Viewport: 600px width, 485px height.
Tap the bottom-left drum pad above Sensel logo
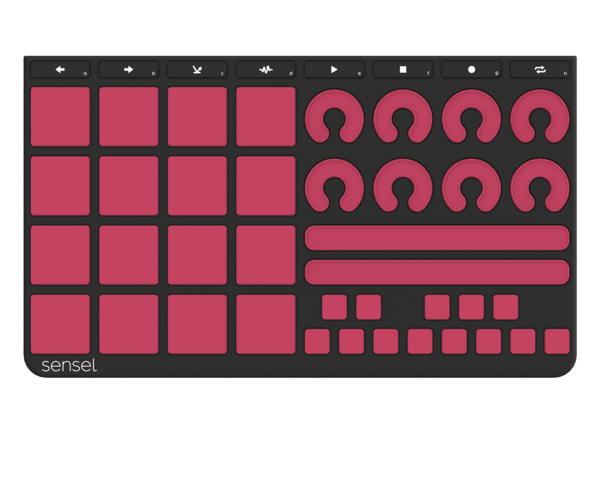[60, 323]
